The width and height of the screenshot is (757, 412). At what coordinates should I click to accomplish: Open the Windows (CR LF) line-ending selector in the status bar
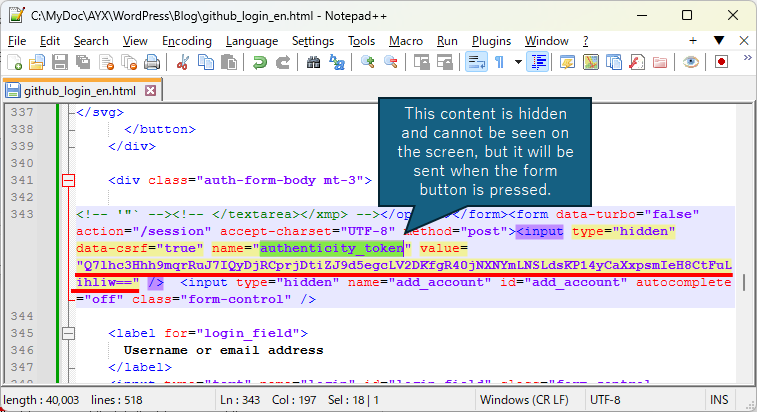coord(524,400)
